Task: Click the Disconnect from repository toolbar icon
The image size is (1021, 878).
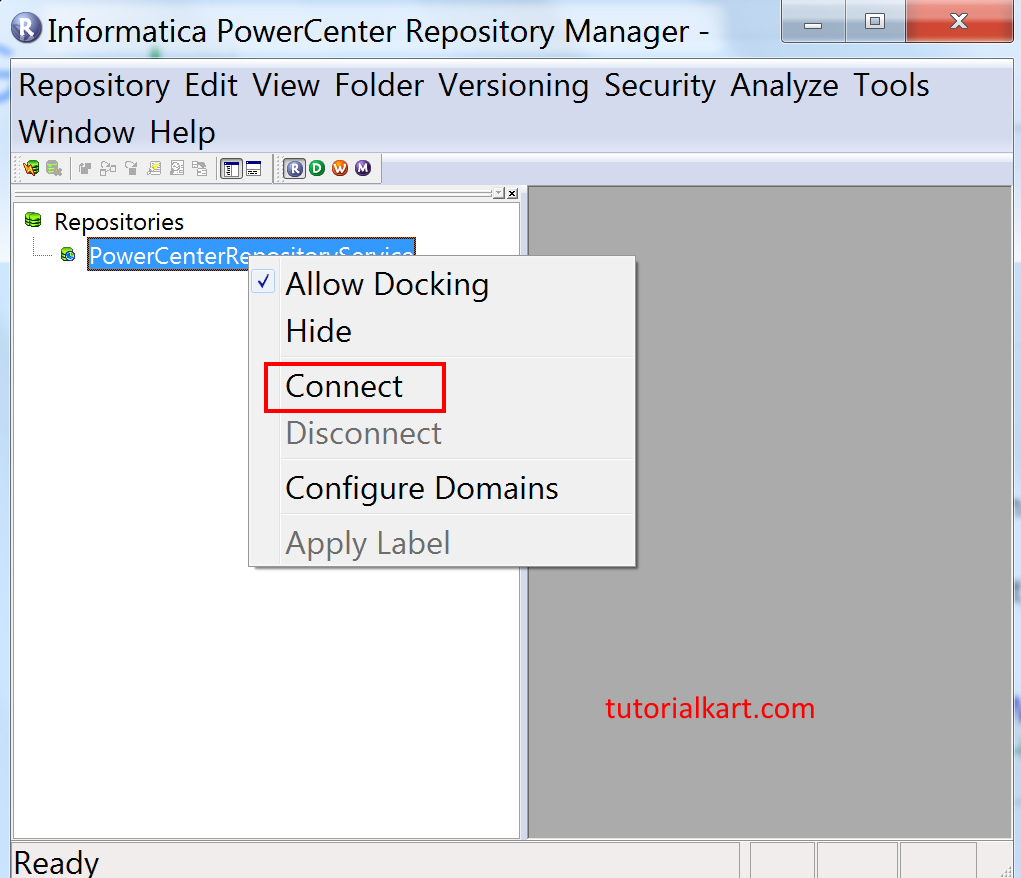Action: point(54,169)
